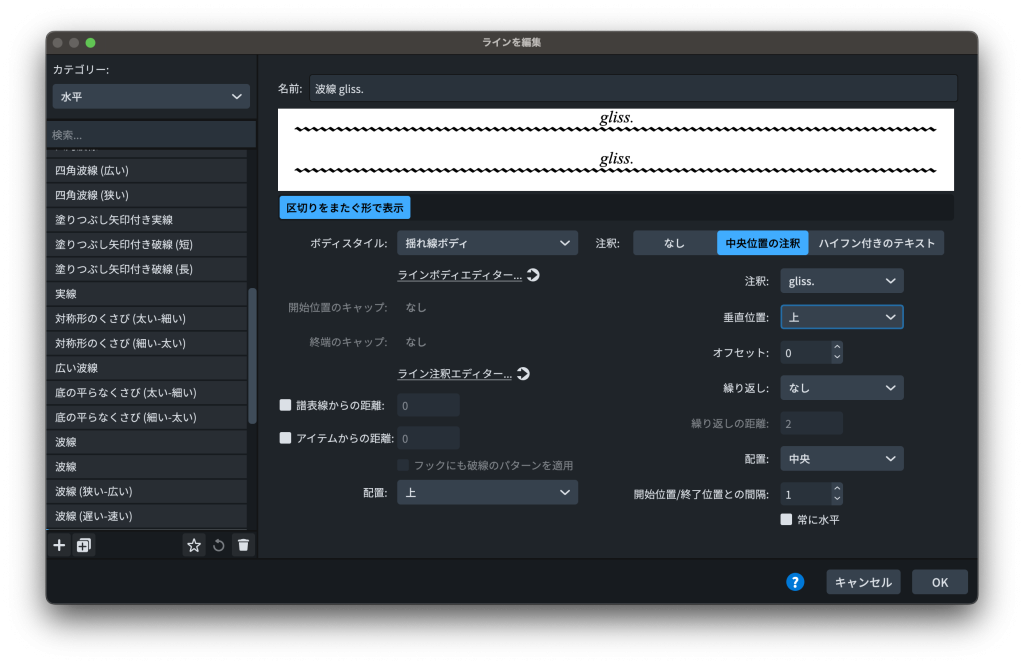Click the trash delete line icon
Image resolution: width=1024 pixels, height=665 pixels.
(243, 545)
